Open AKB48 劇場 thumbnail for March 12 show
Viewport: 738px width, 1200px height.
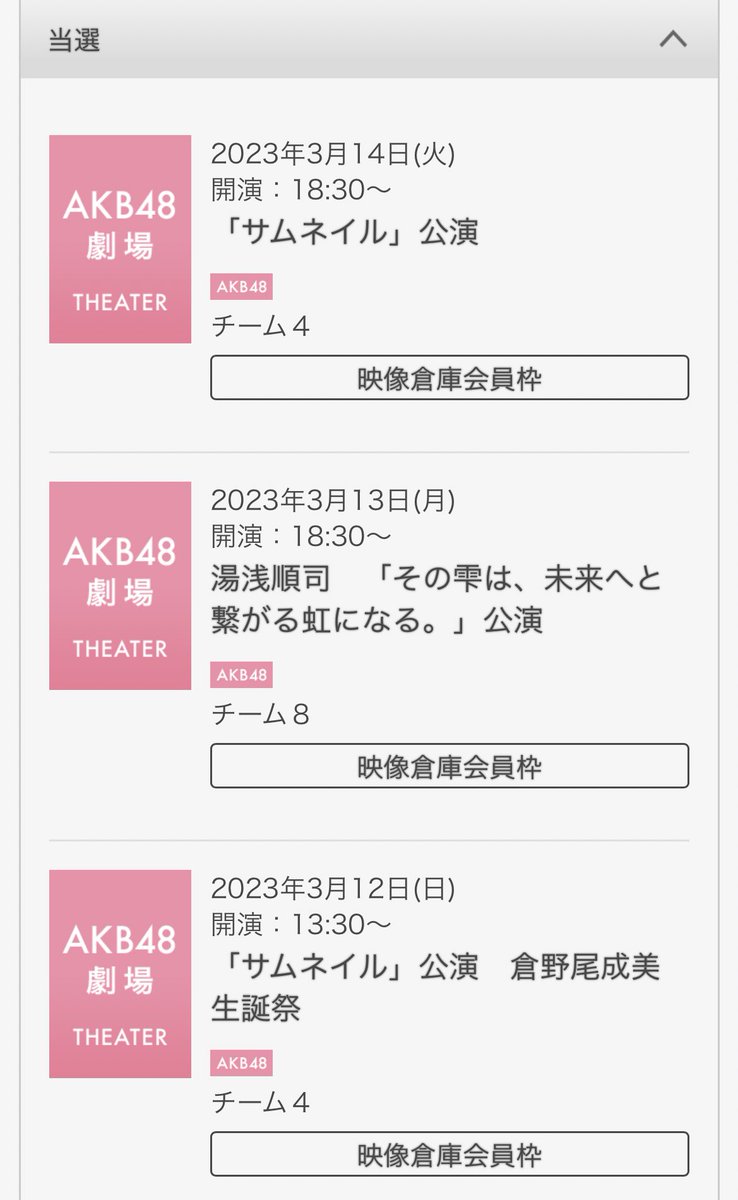point(120,974)
